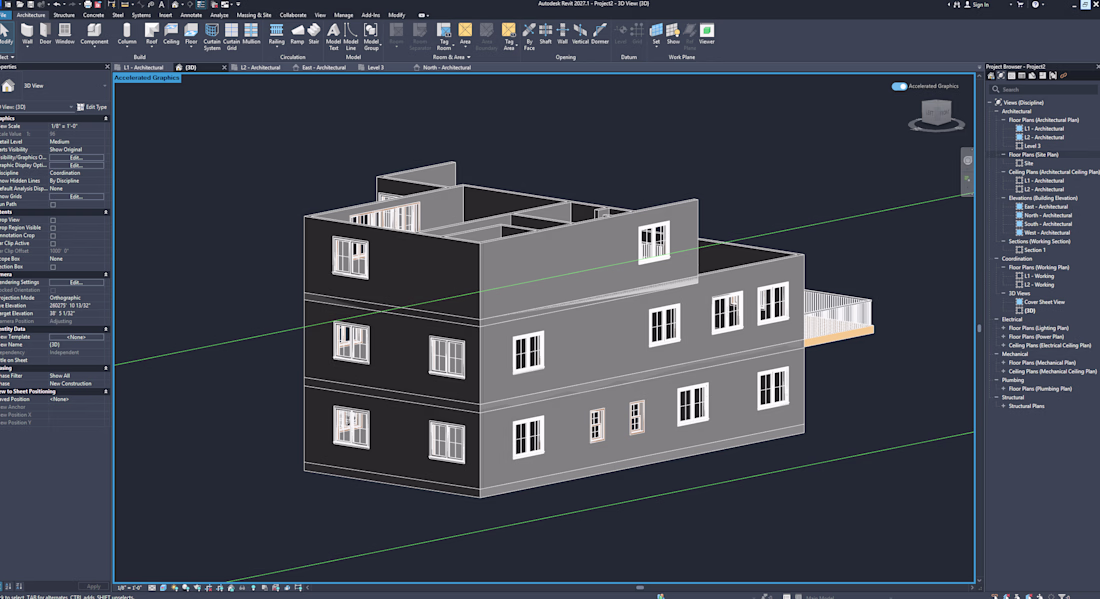Activate the Shaft opening tool
Screen dimensions: 1100x599
point(545,34)
